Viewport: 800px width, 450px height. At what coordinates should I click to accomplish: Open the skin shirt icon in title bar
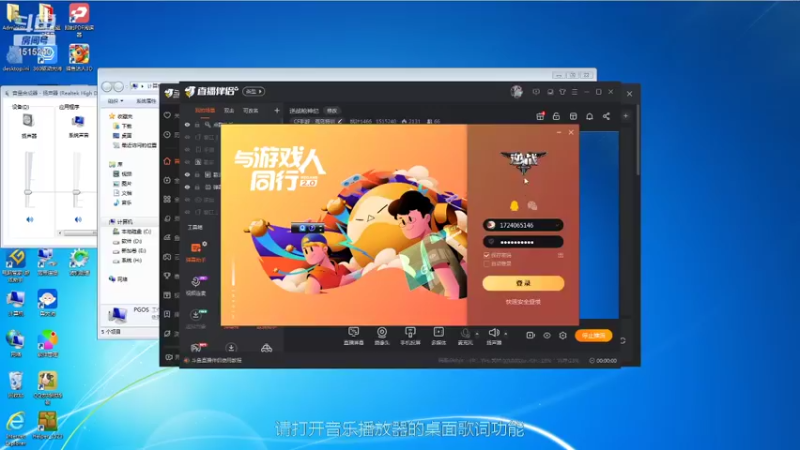click(x=562, y=92)
